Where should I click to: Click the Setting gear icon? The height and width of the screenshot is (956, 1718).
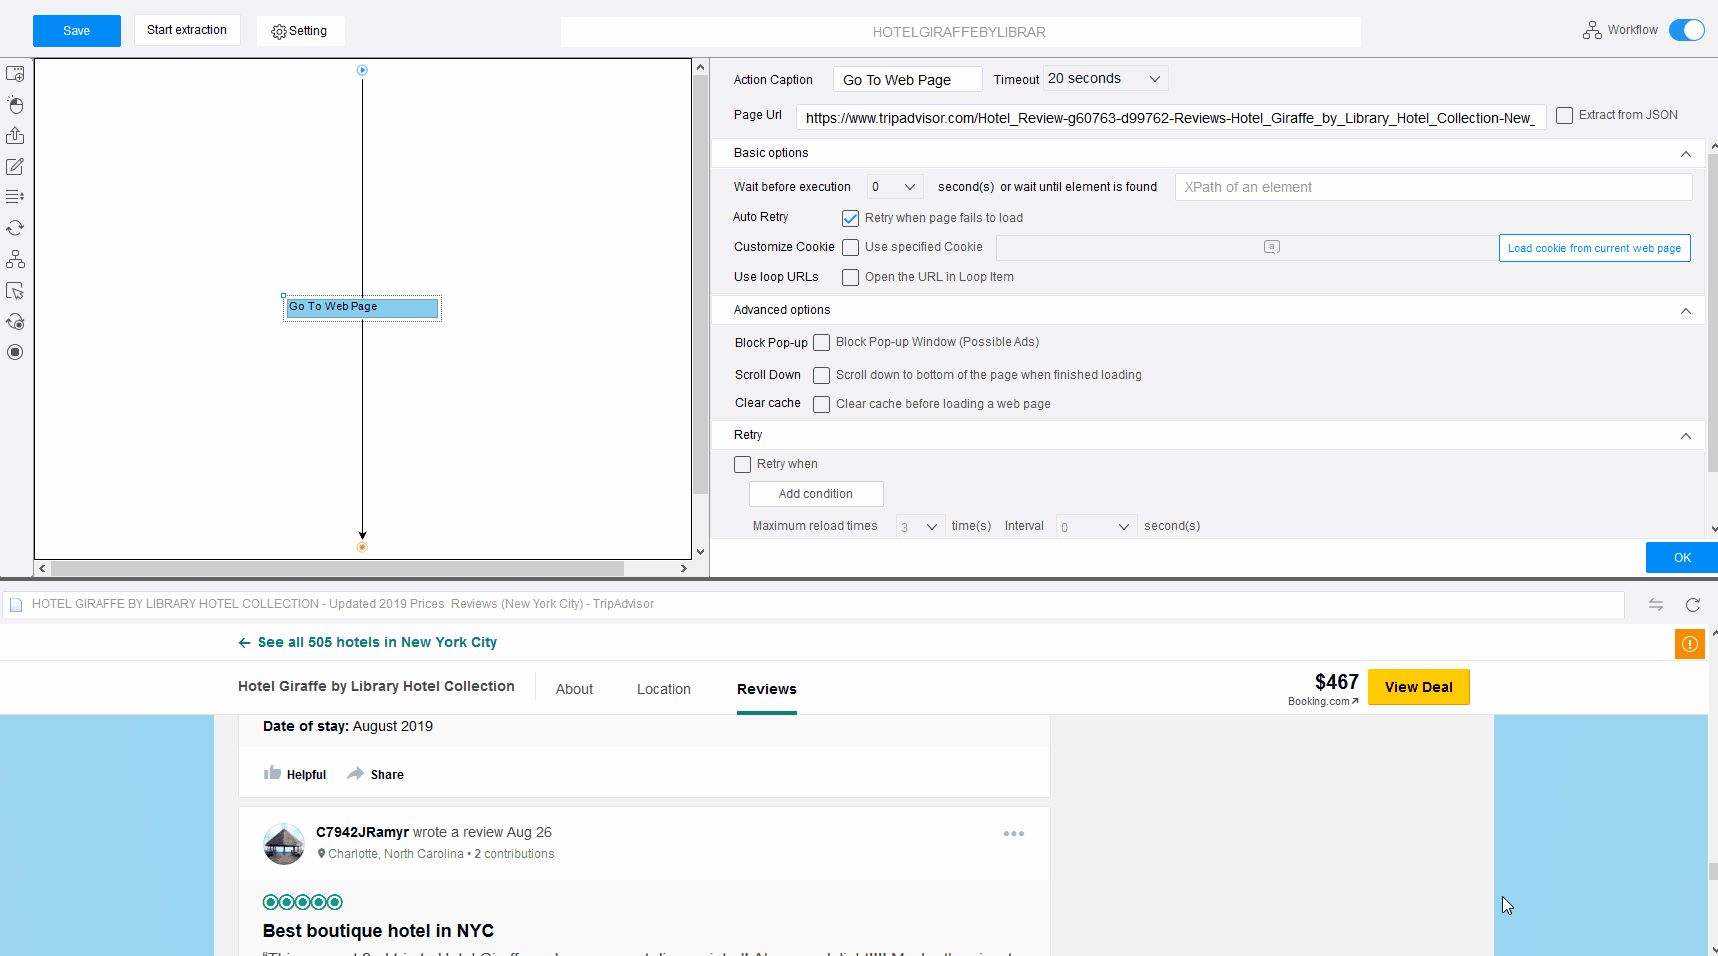pyautogui.click(x=279, y=32)
